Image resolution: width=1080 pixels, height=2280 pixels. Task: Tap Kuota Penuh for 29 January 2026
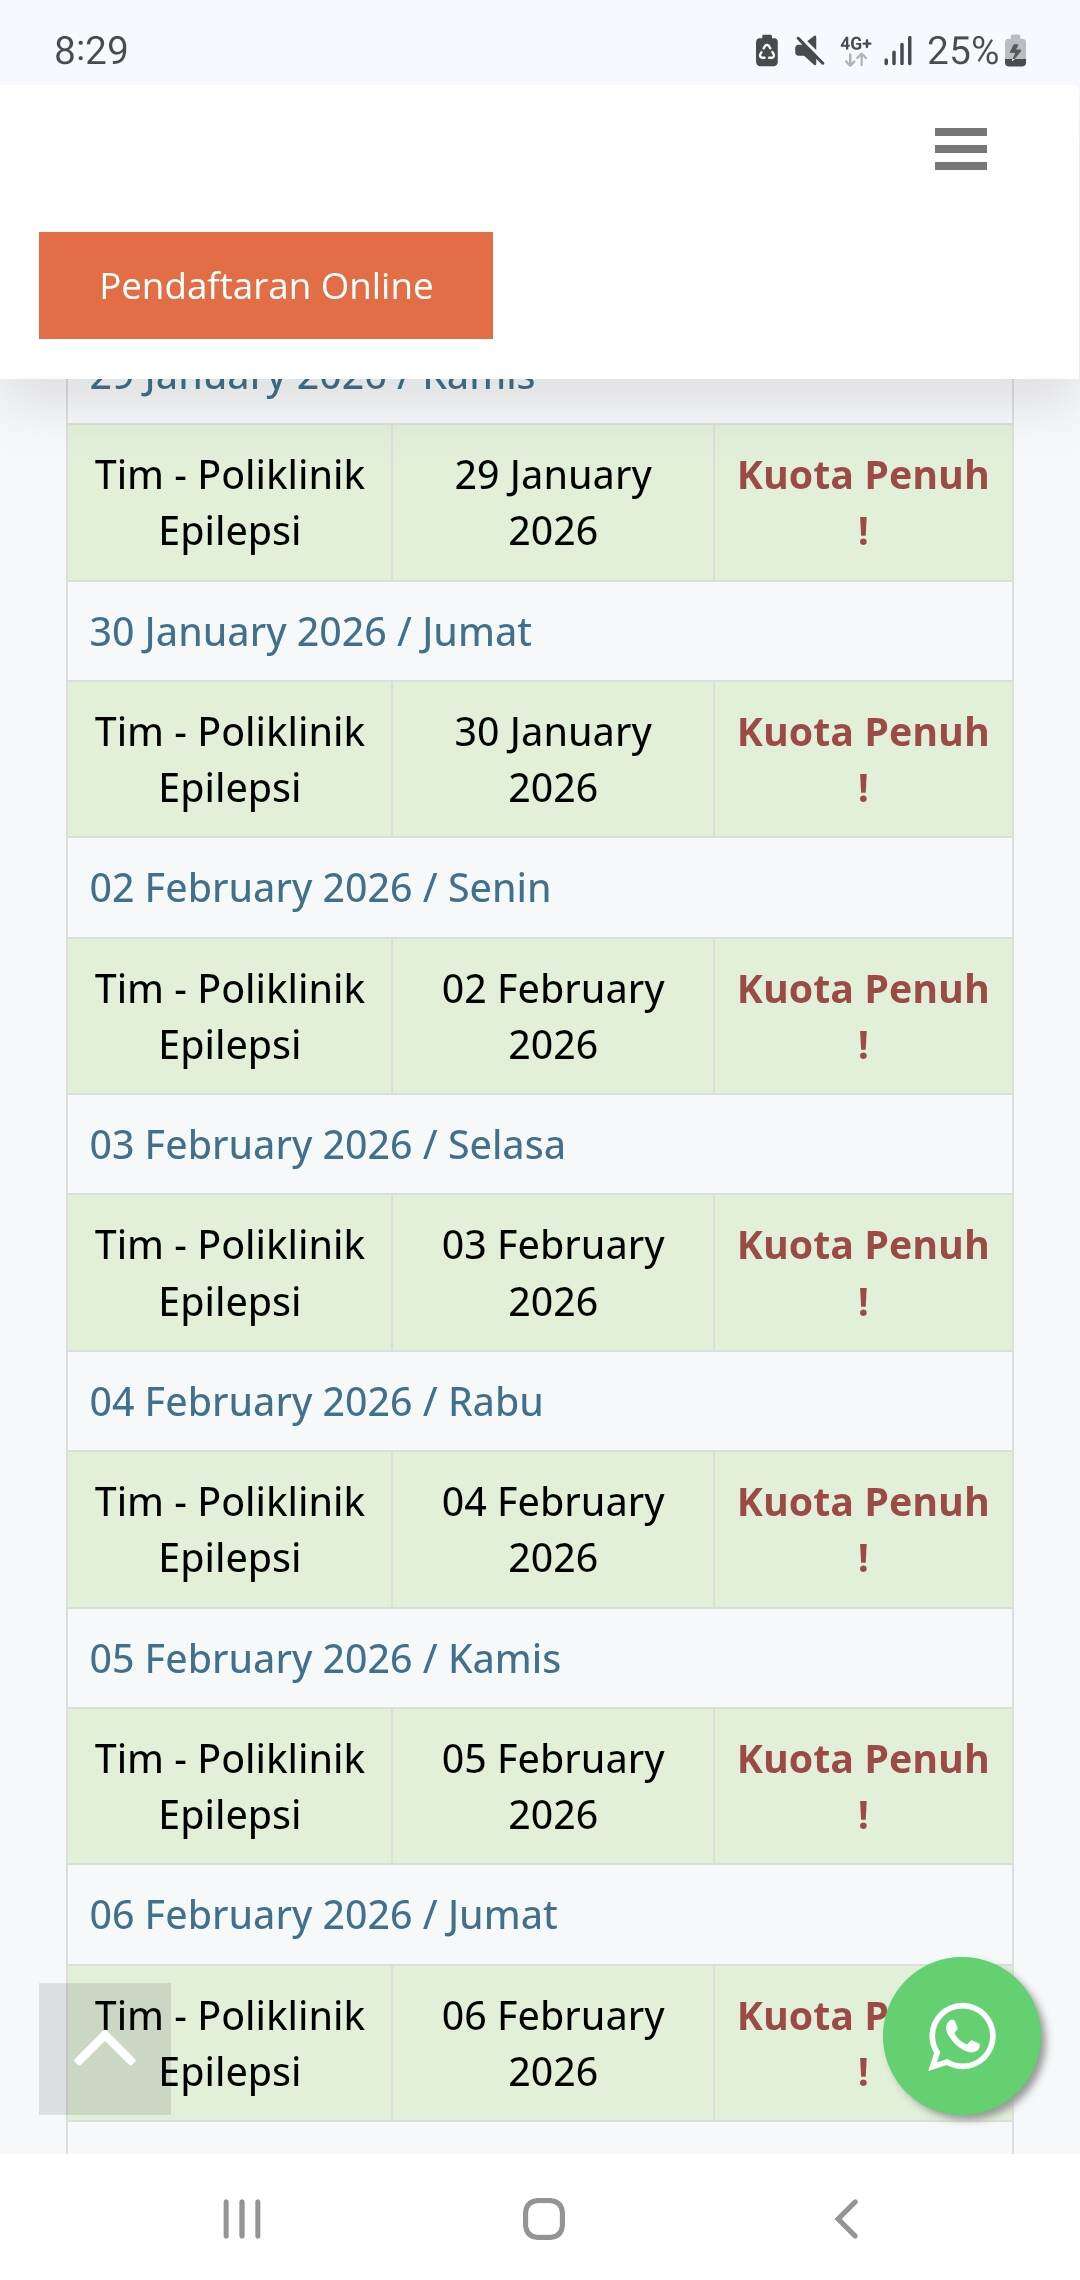[863, 502]
